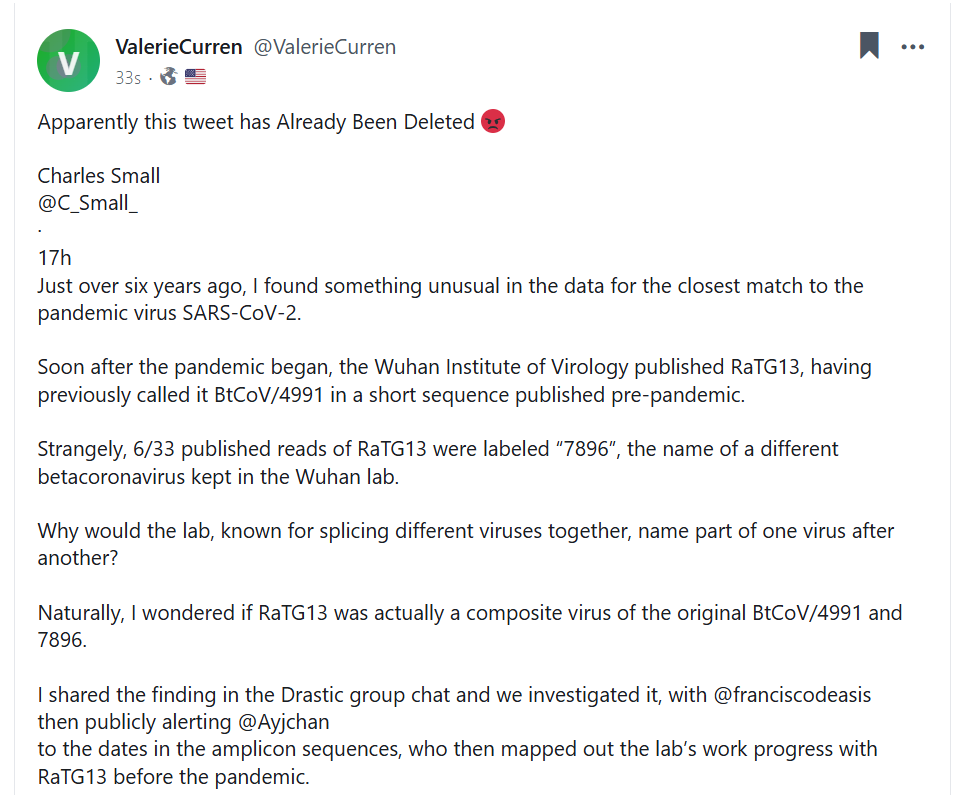Viewport: 959px width, 795px height.
Task: Open the @ValerieCurren handle link
Action: pyautogui.click(x=325, y=47)
